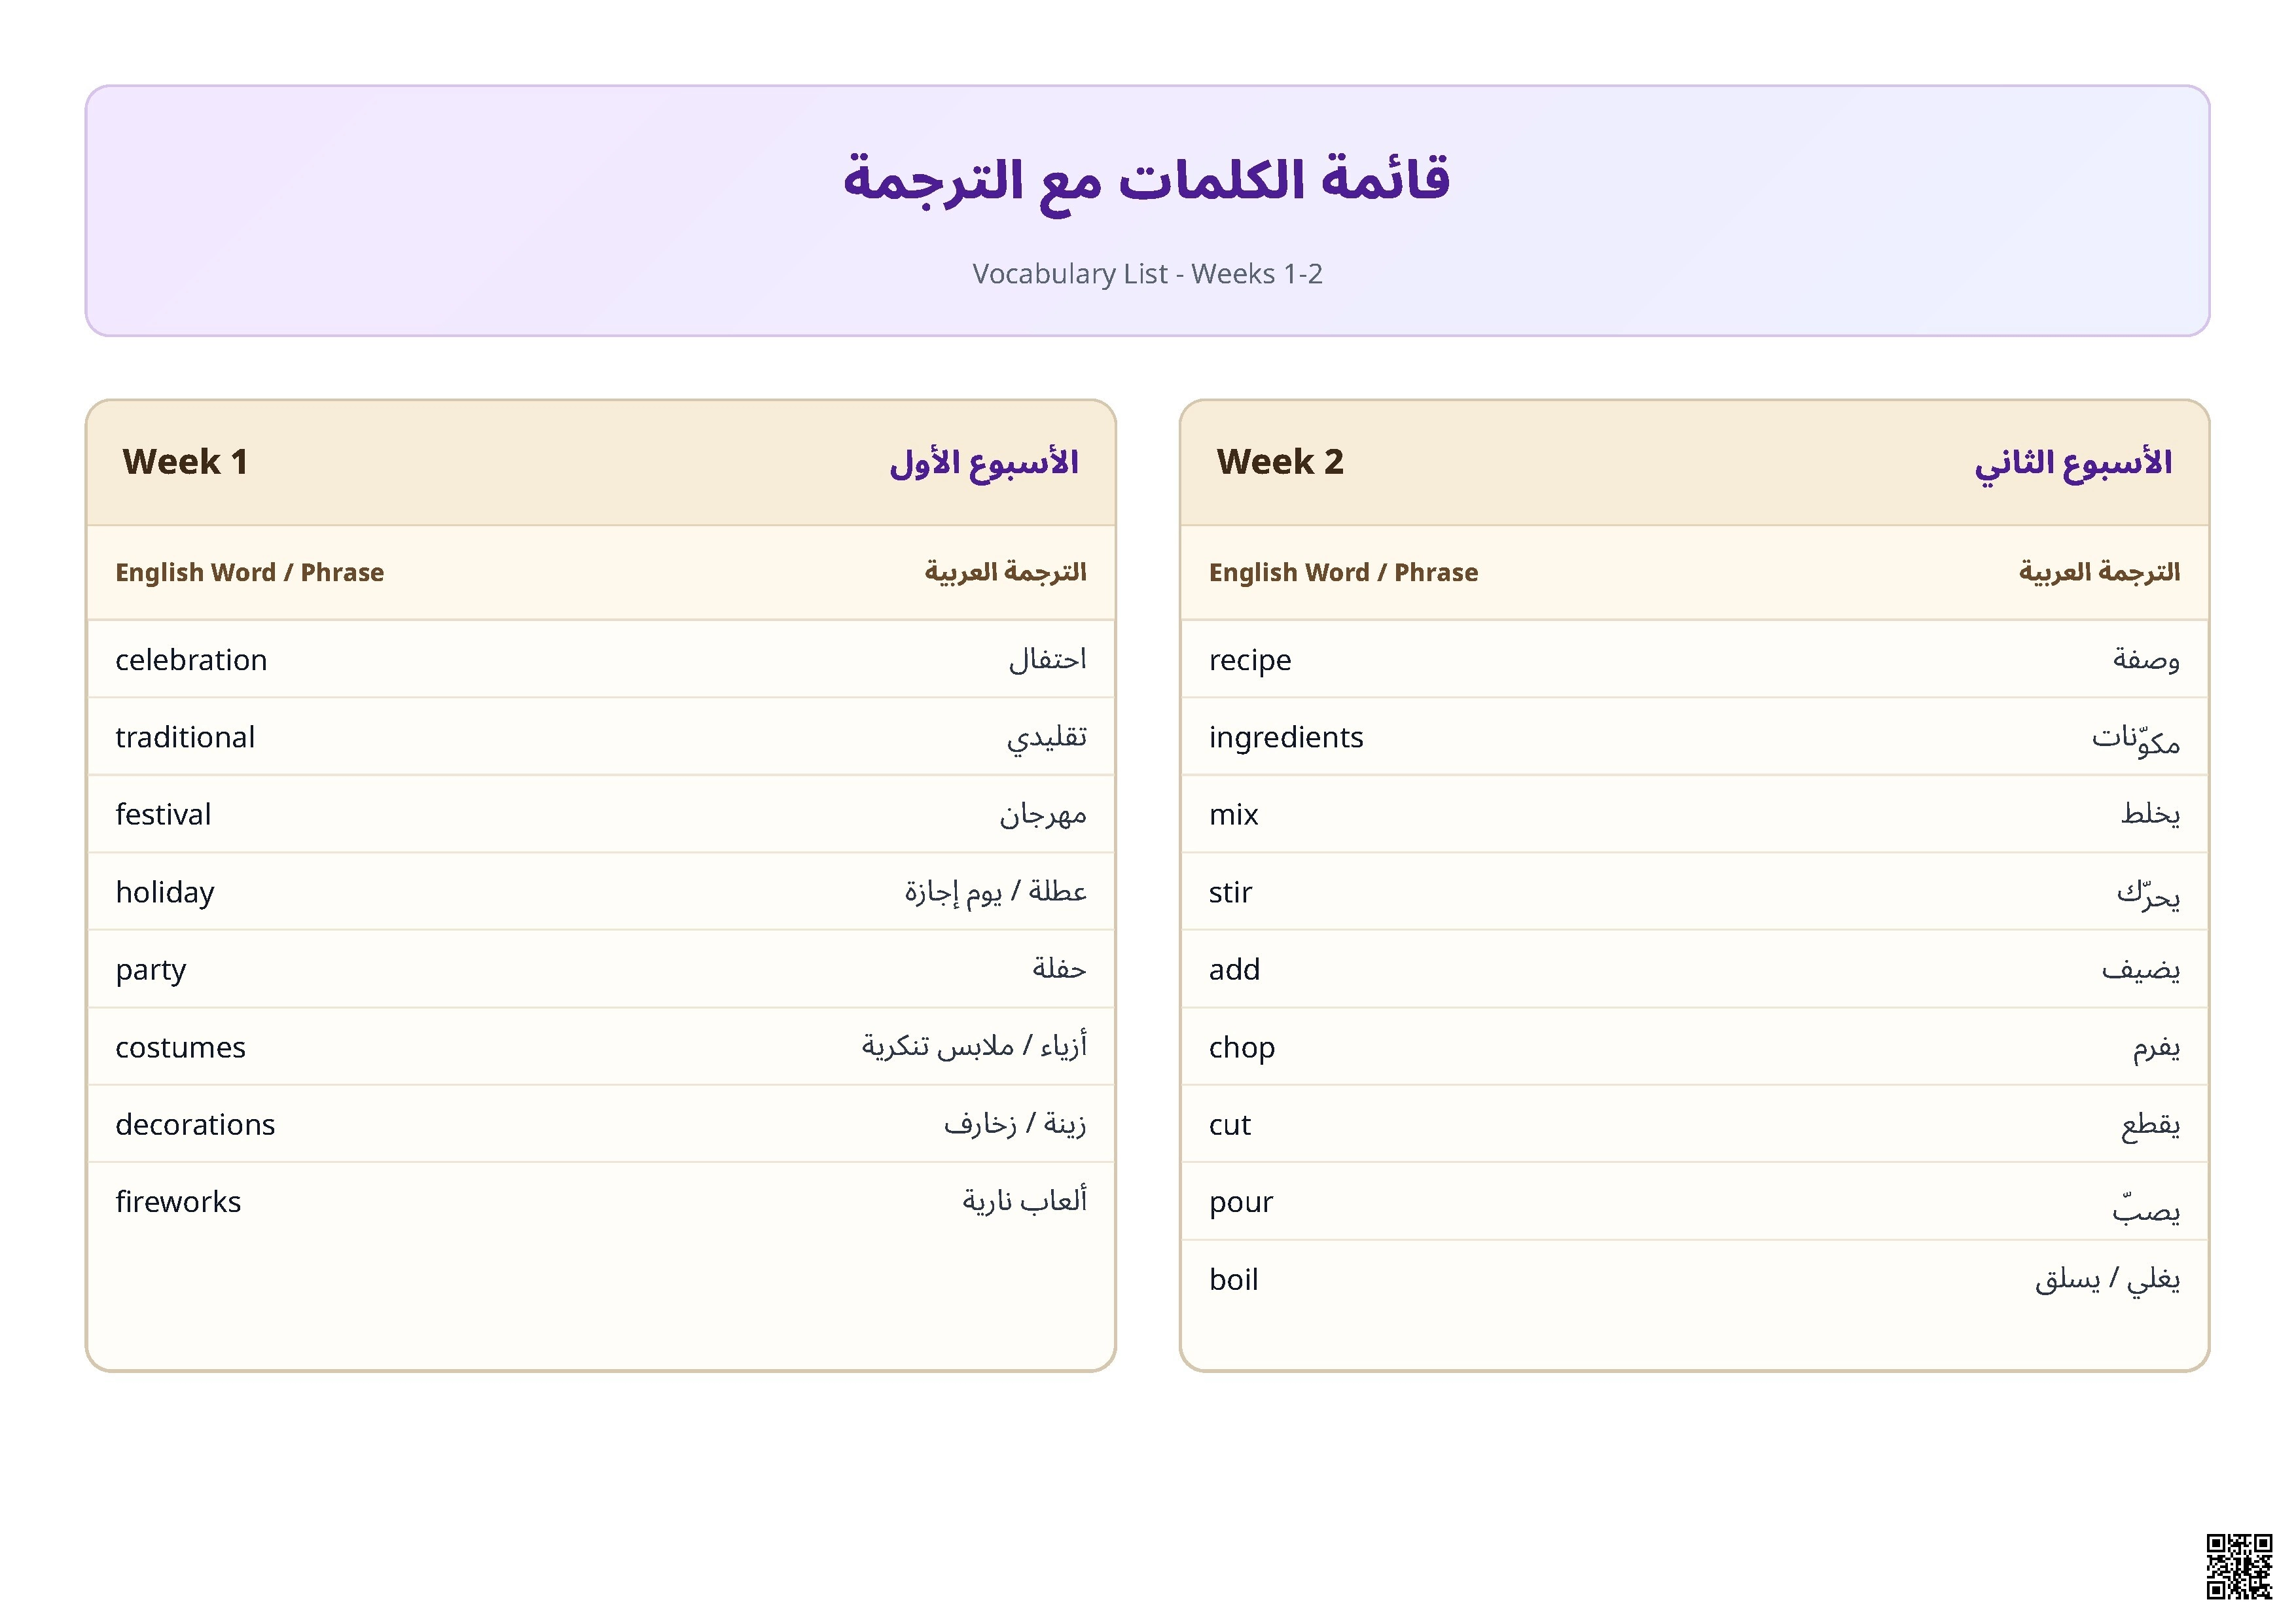Select the word 'chop'

click(x=1242, y=1049)
